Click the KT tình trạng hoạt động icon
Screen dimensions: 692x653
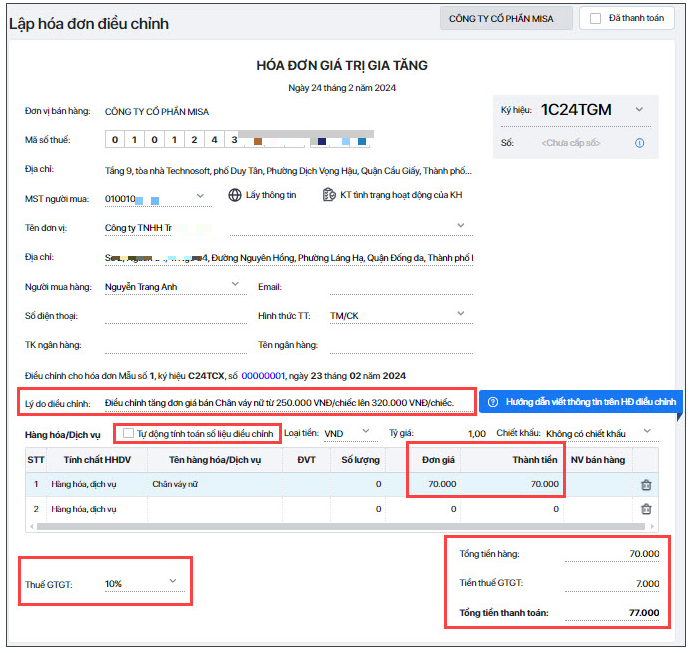click(329, 195)
